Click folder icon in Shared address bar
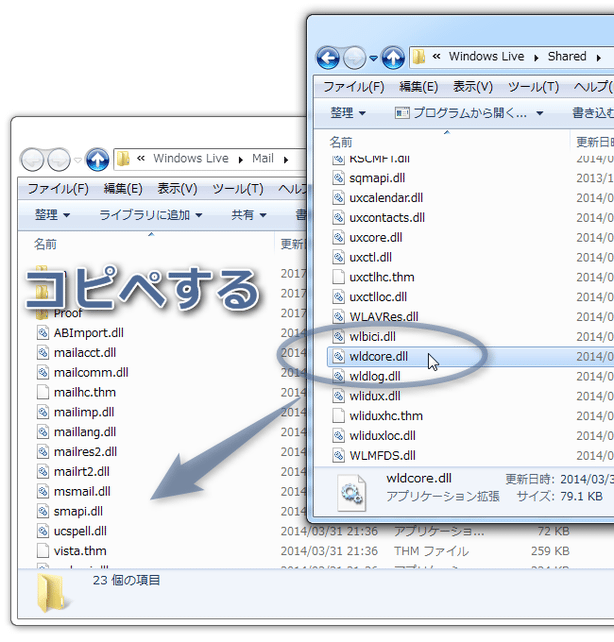 (x=419, y=57)
